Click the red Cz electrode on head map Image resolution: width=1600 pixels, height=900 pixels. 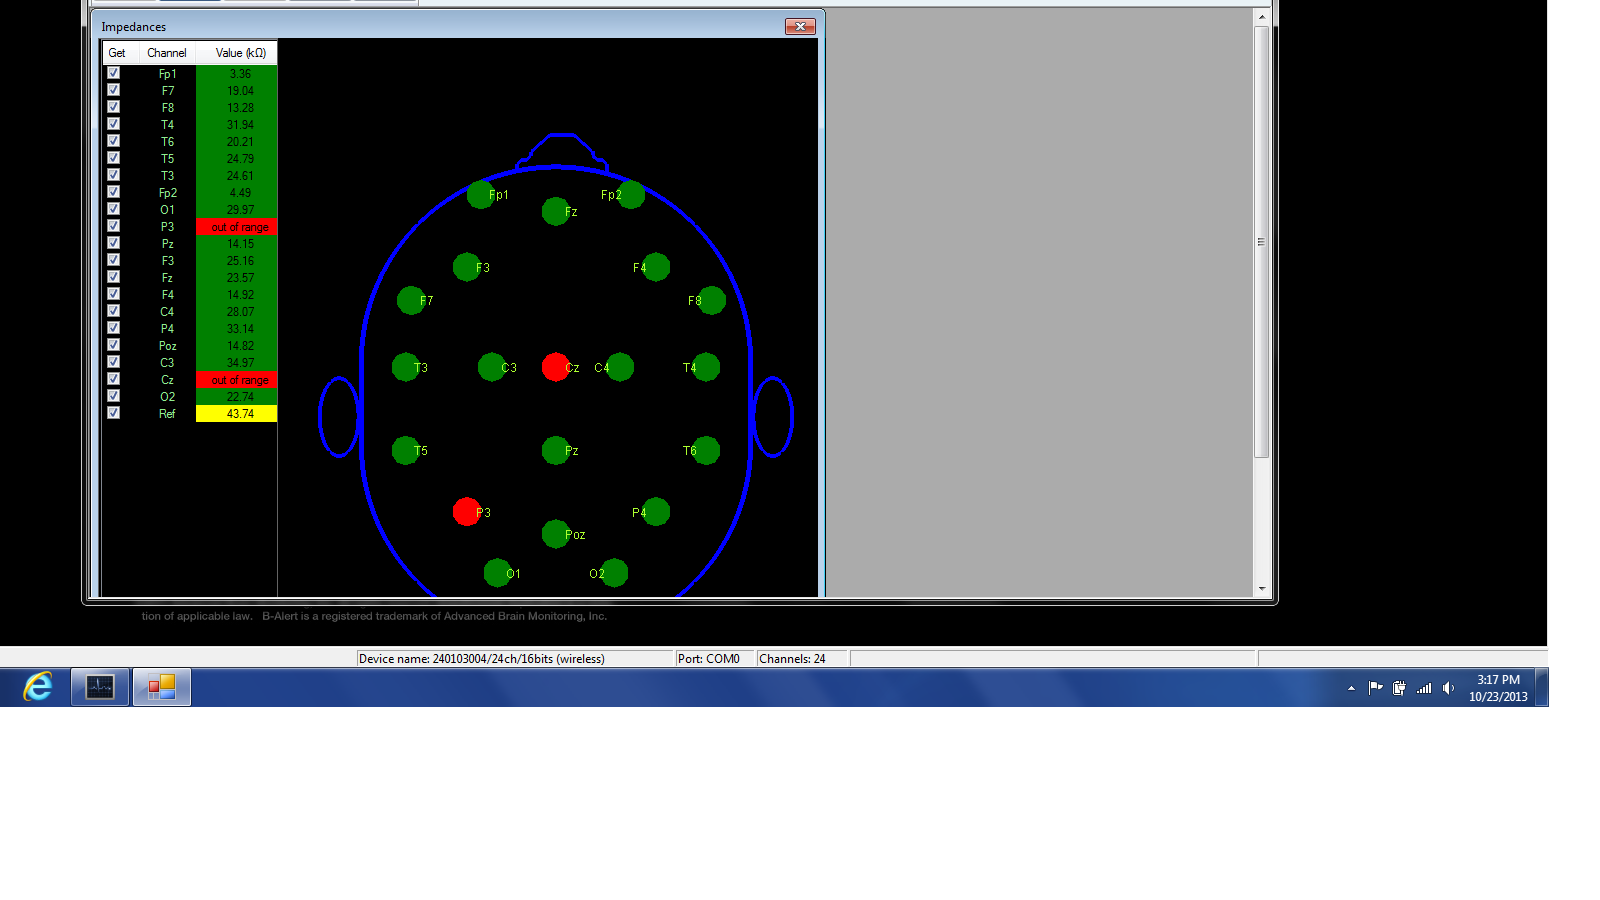(555, 367)
